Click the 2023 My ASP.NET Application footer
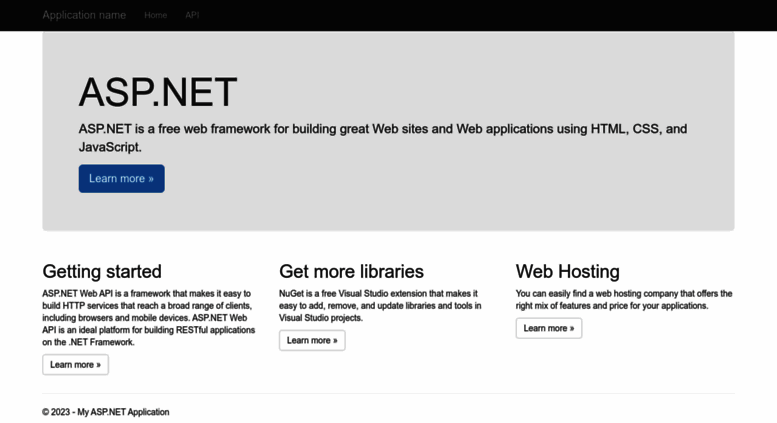The height and width of the screenshot is (423, 777). point(106,412)
